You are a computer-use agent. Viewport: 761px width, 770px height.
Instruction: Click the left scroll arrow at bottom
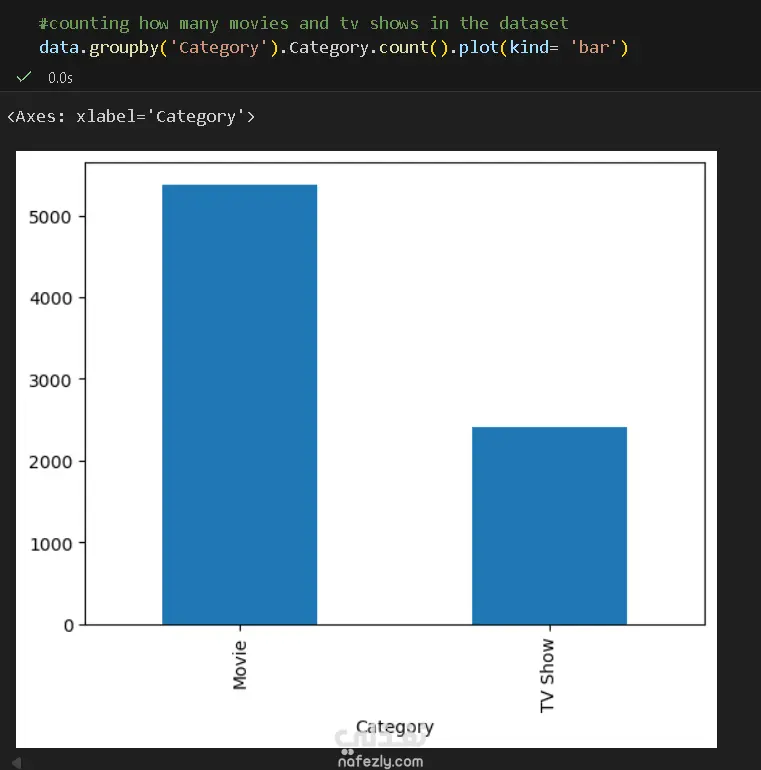pos(17,762)
